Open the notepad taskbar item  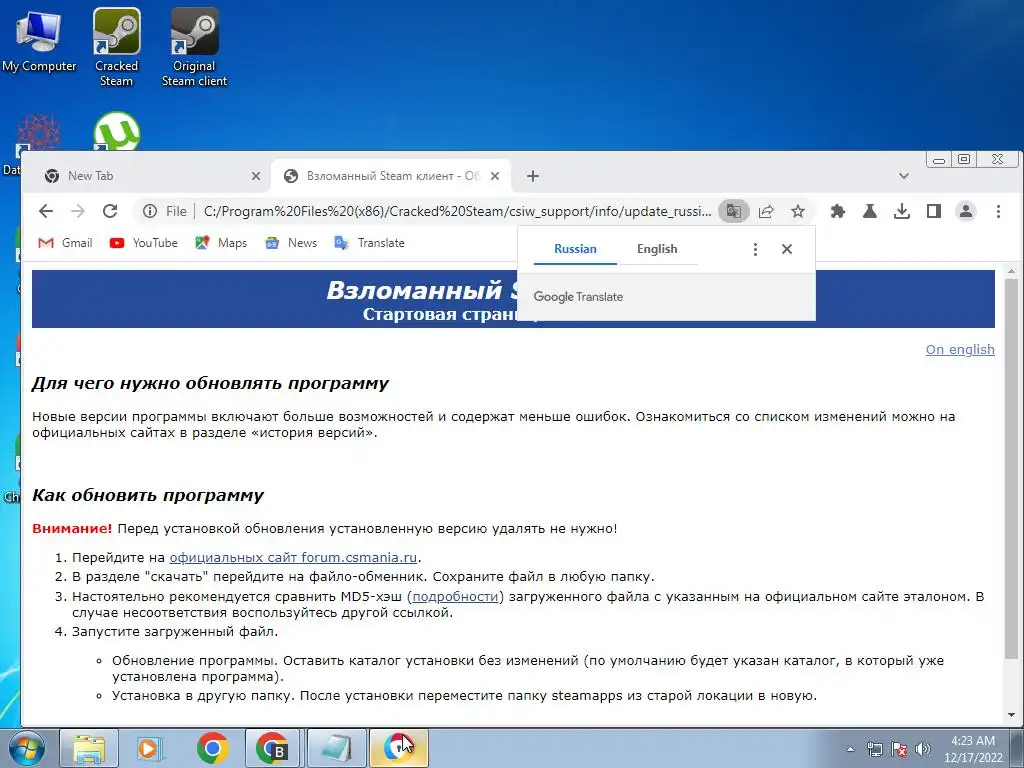click(336, 748)
